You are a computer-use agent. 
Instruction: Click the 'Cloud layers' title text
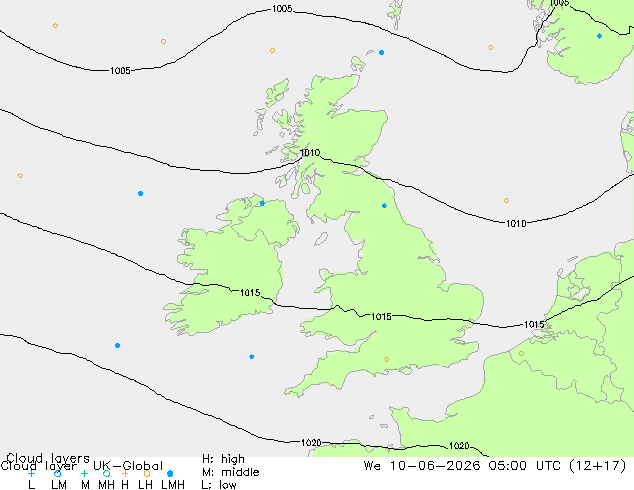[48, 458]
